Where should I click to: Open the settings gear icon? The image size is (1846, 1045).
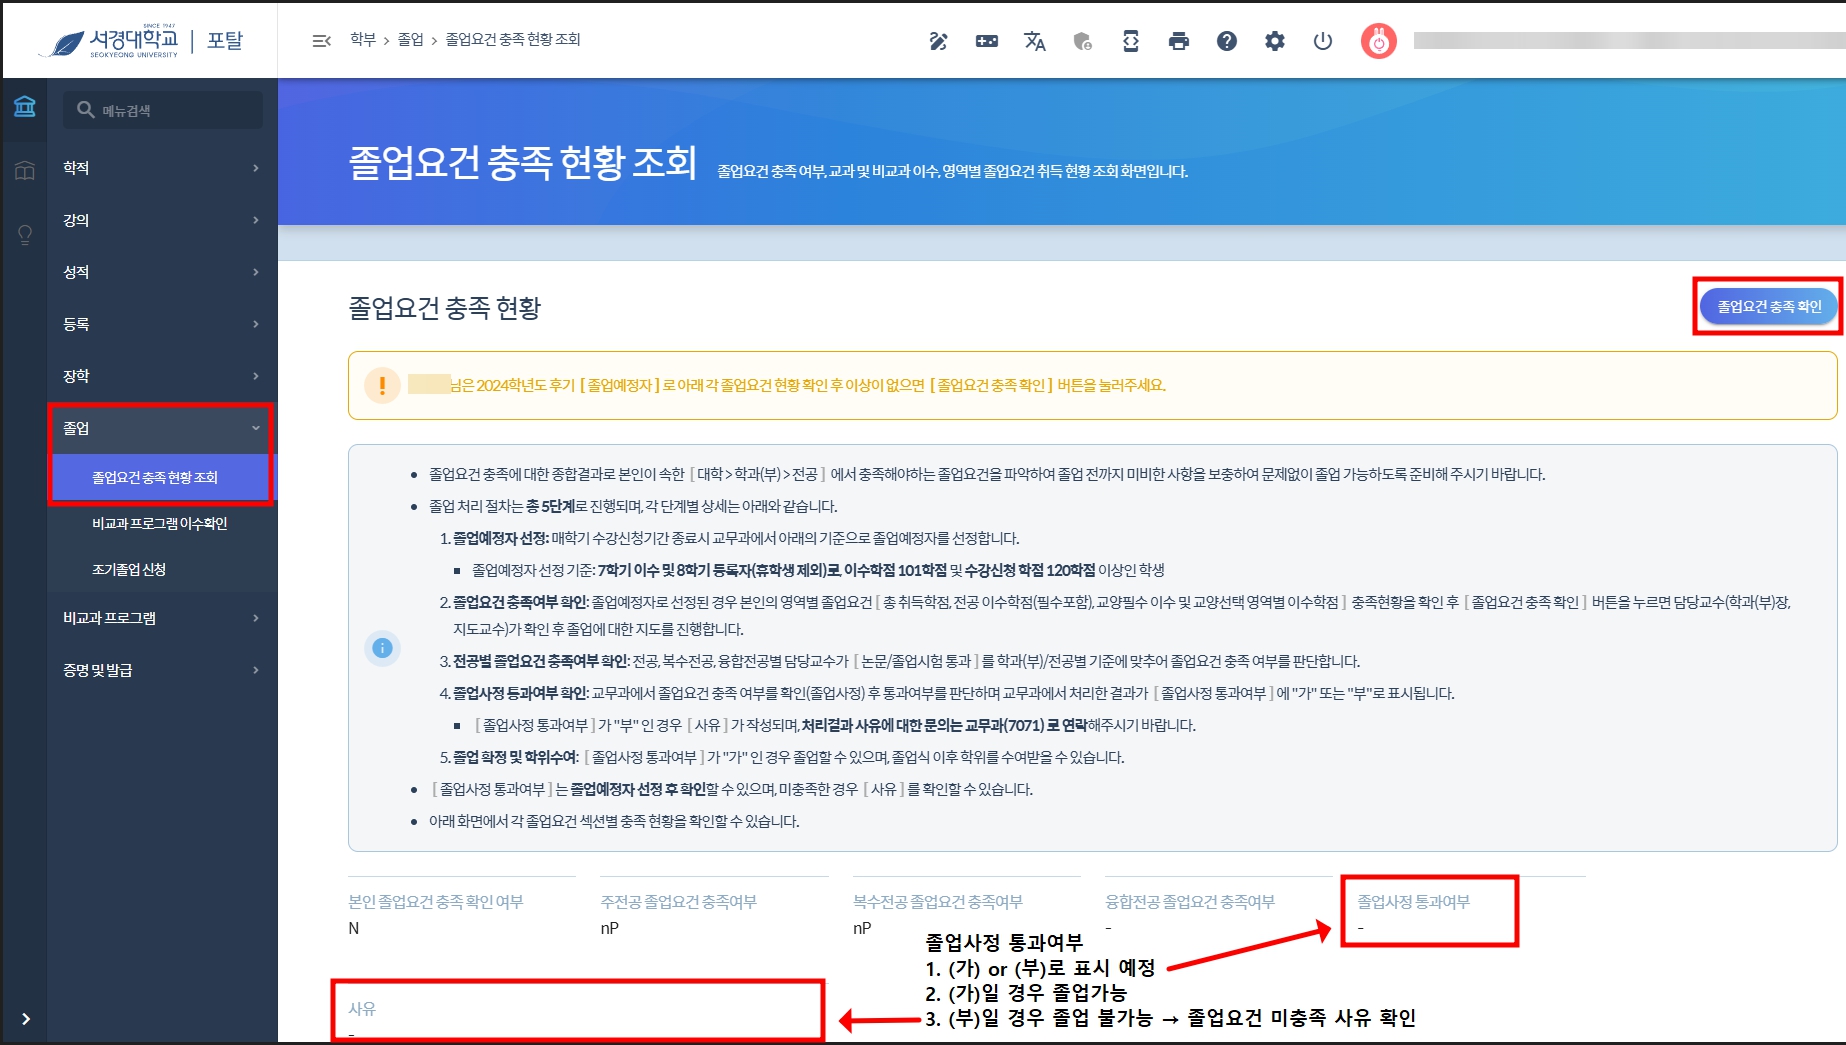1274,41
